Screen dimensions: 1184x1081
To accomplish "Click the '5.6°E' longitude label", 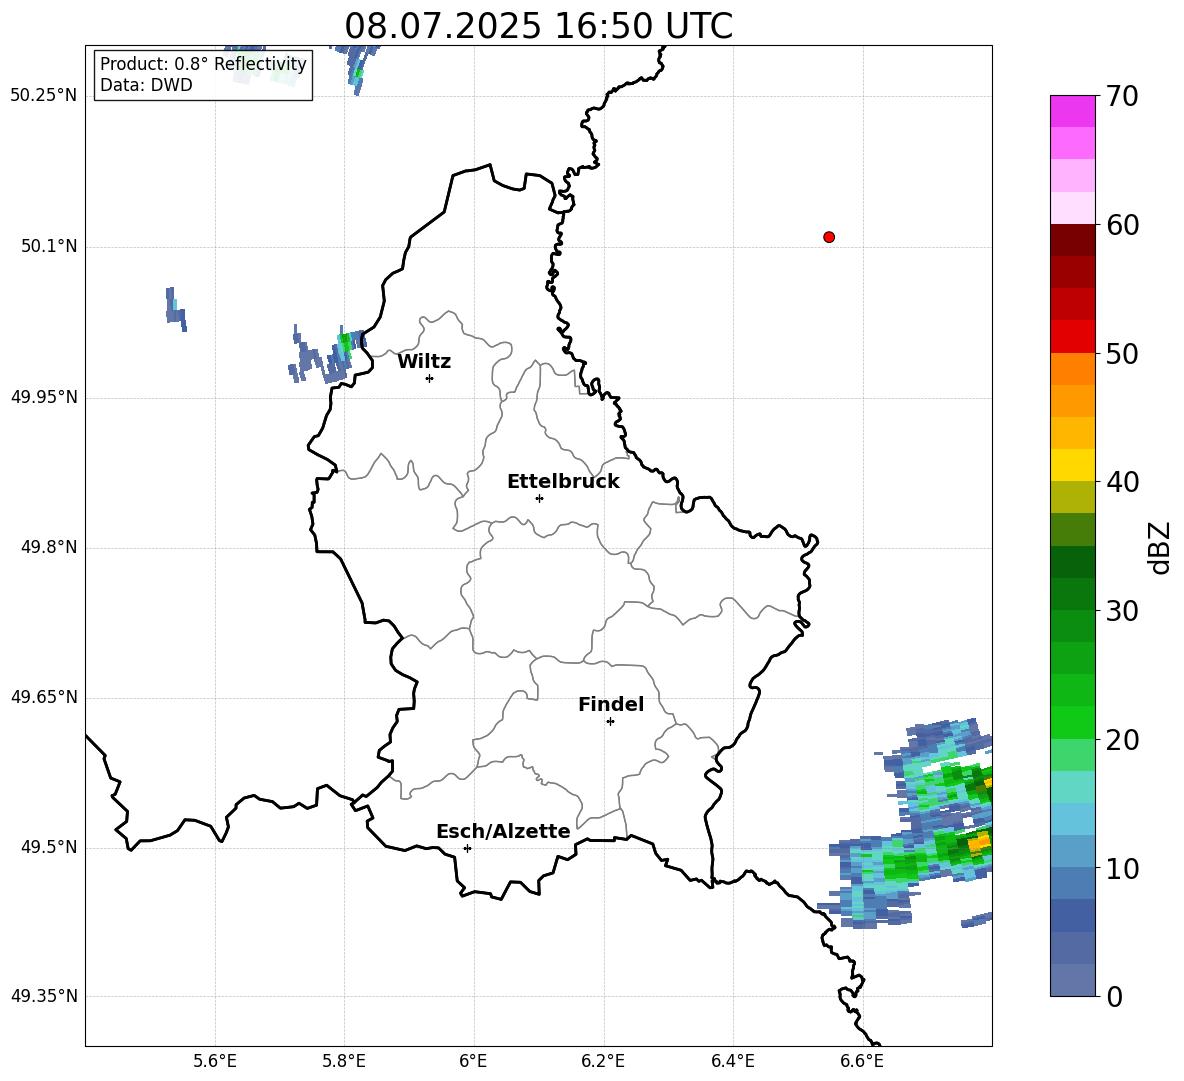I will [x=215, y=1061].
